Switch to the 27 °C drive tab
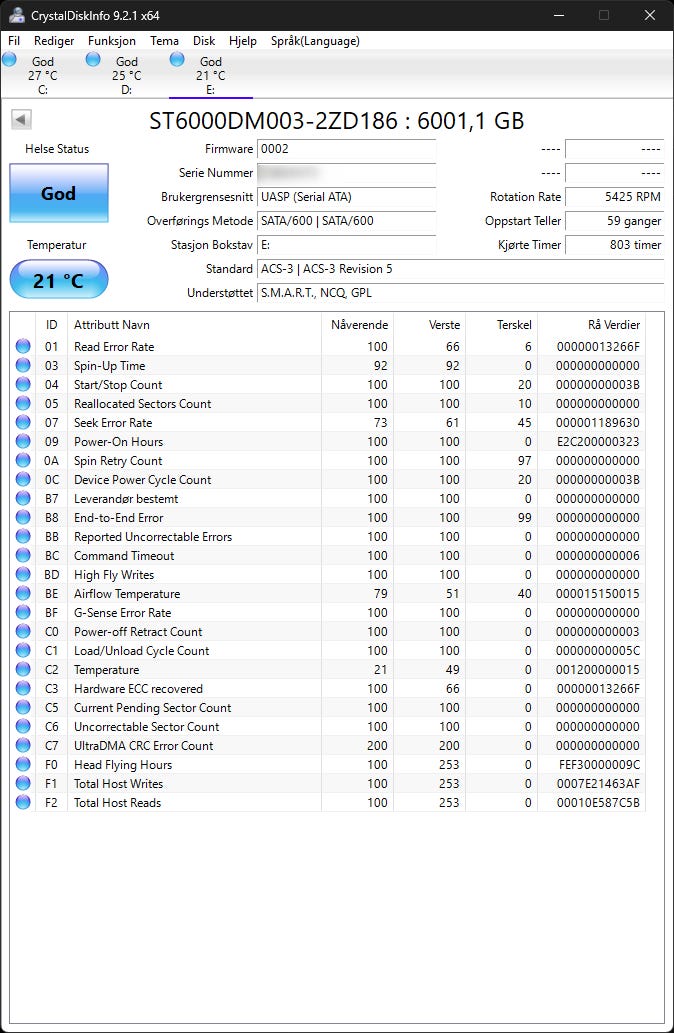 [43, 75]
